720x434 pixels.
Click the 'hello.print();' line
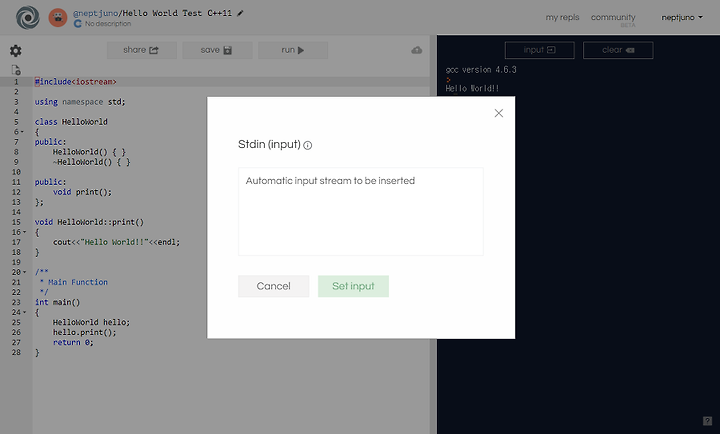[84, 332]
